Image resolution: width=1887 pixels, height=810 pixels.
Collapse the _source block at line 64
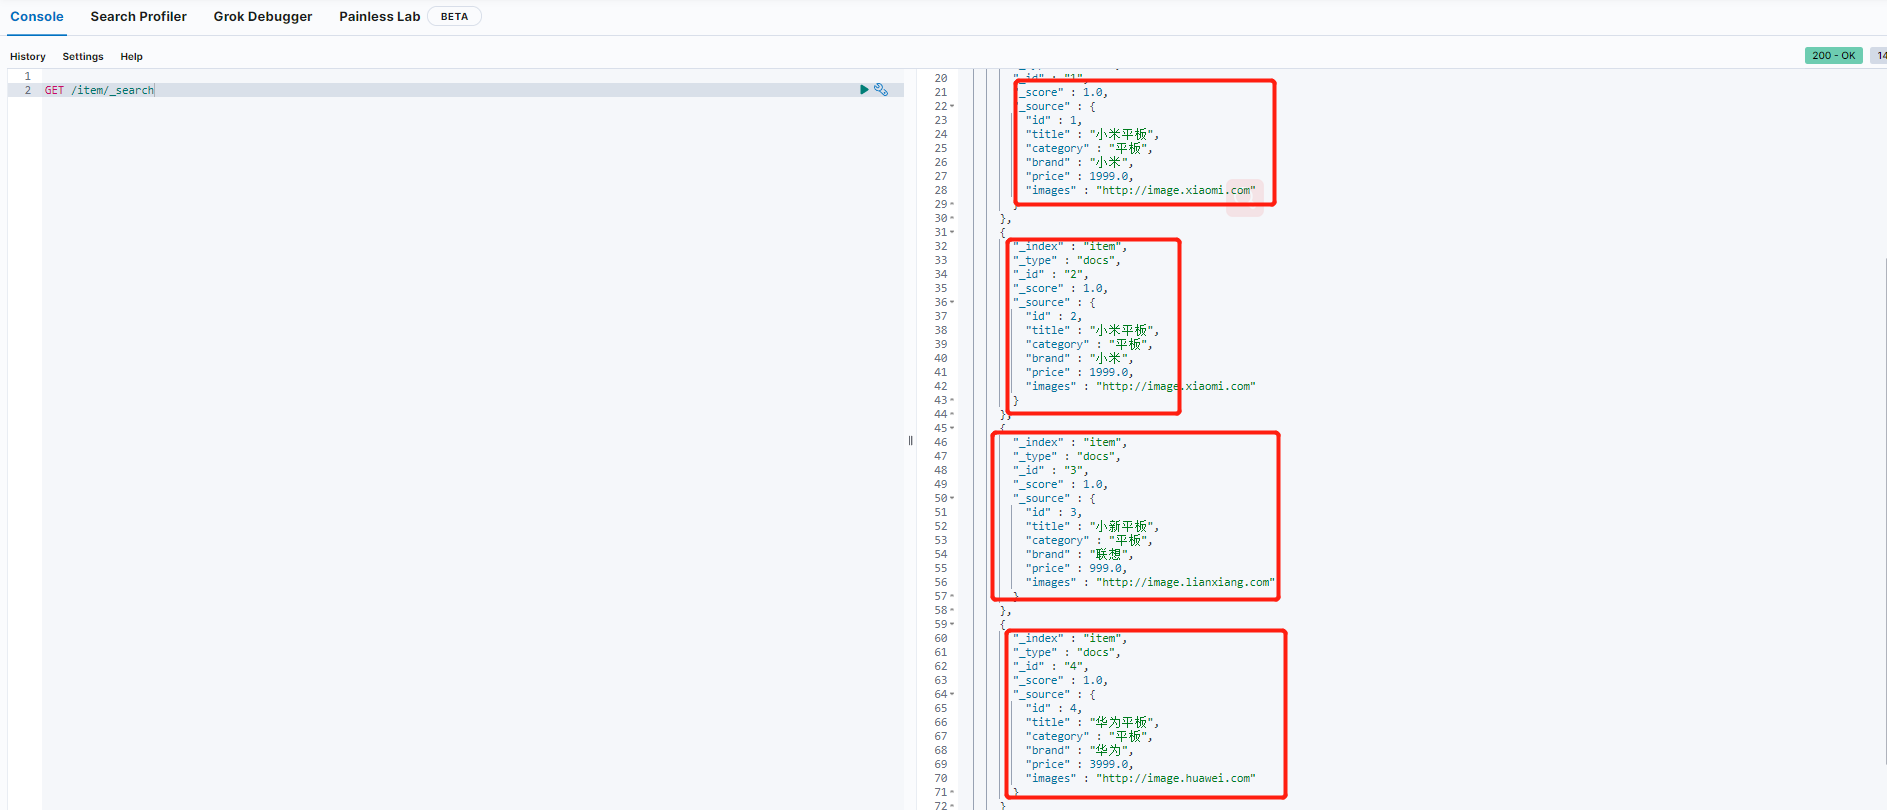(952, 694)
